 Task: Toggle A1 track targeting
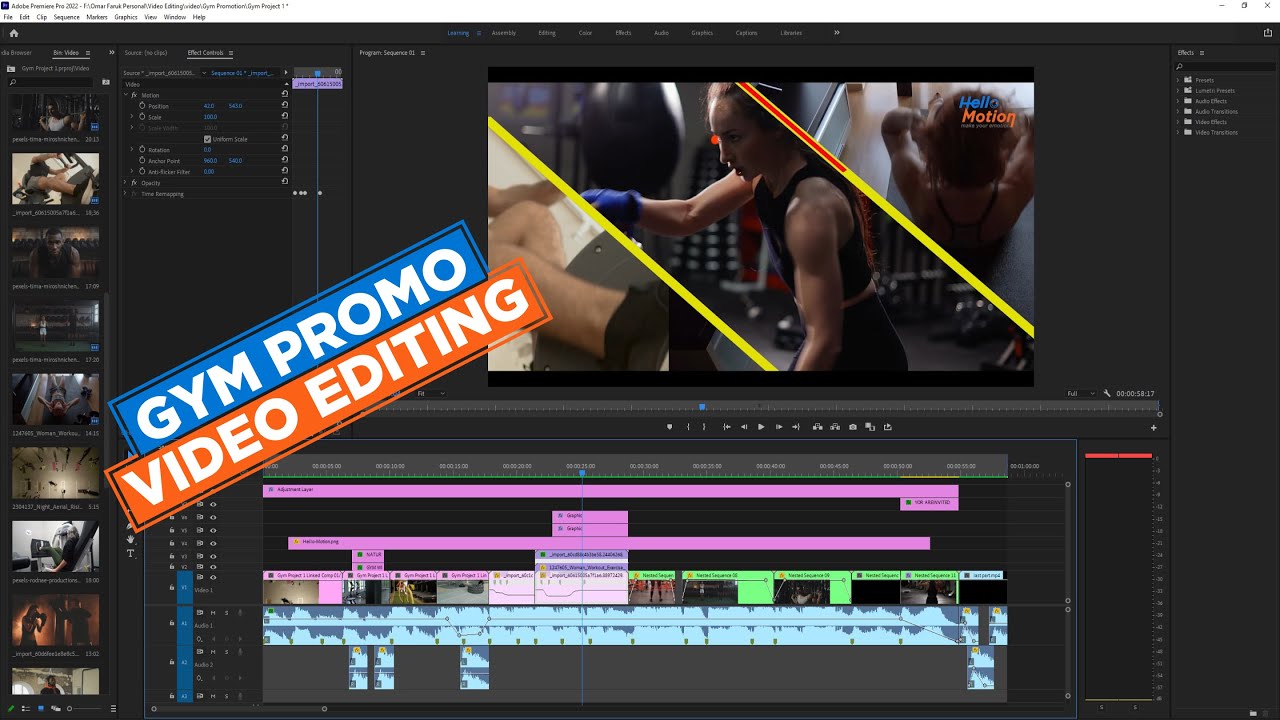tap(184, 624)
